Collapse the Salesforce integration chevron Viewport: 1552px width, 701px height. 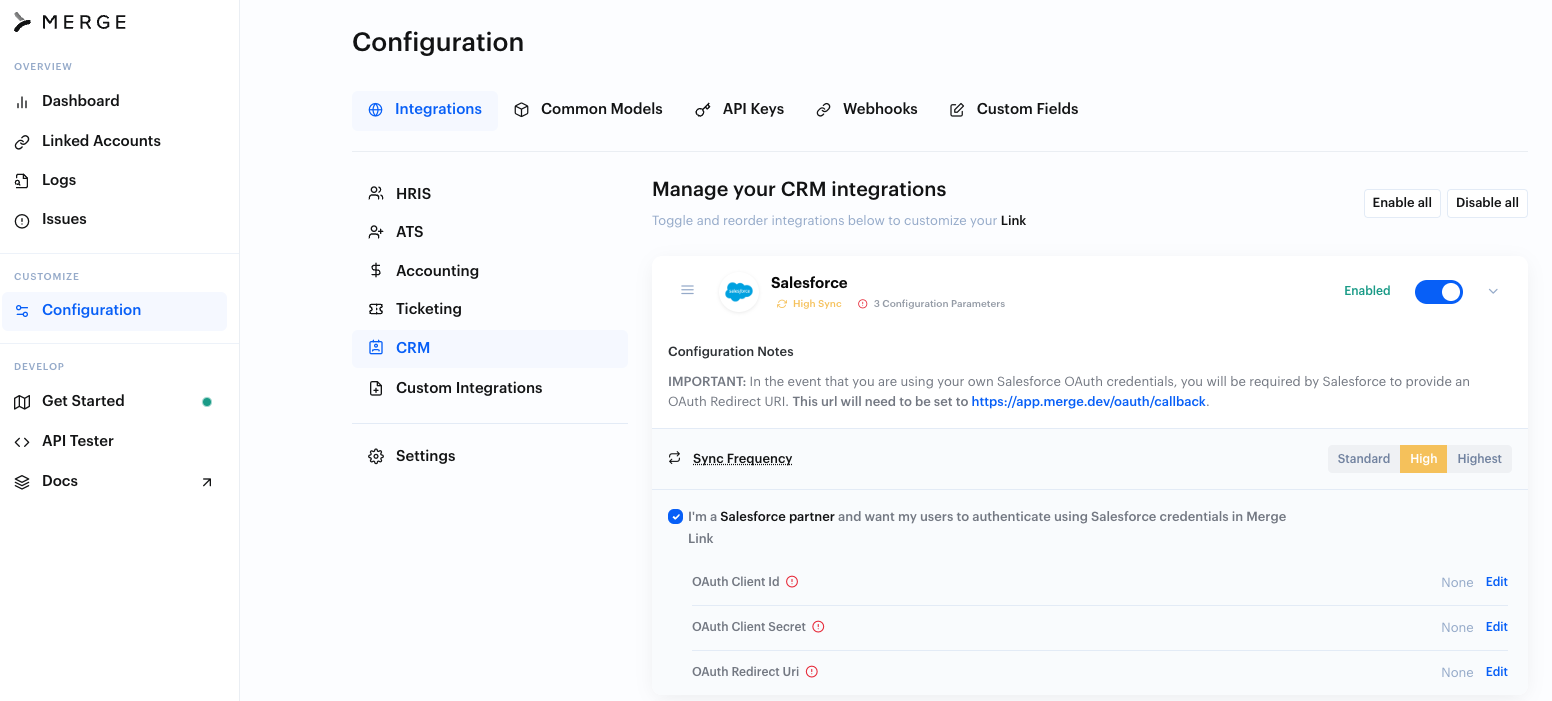(1493, 291)
